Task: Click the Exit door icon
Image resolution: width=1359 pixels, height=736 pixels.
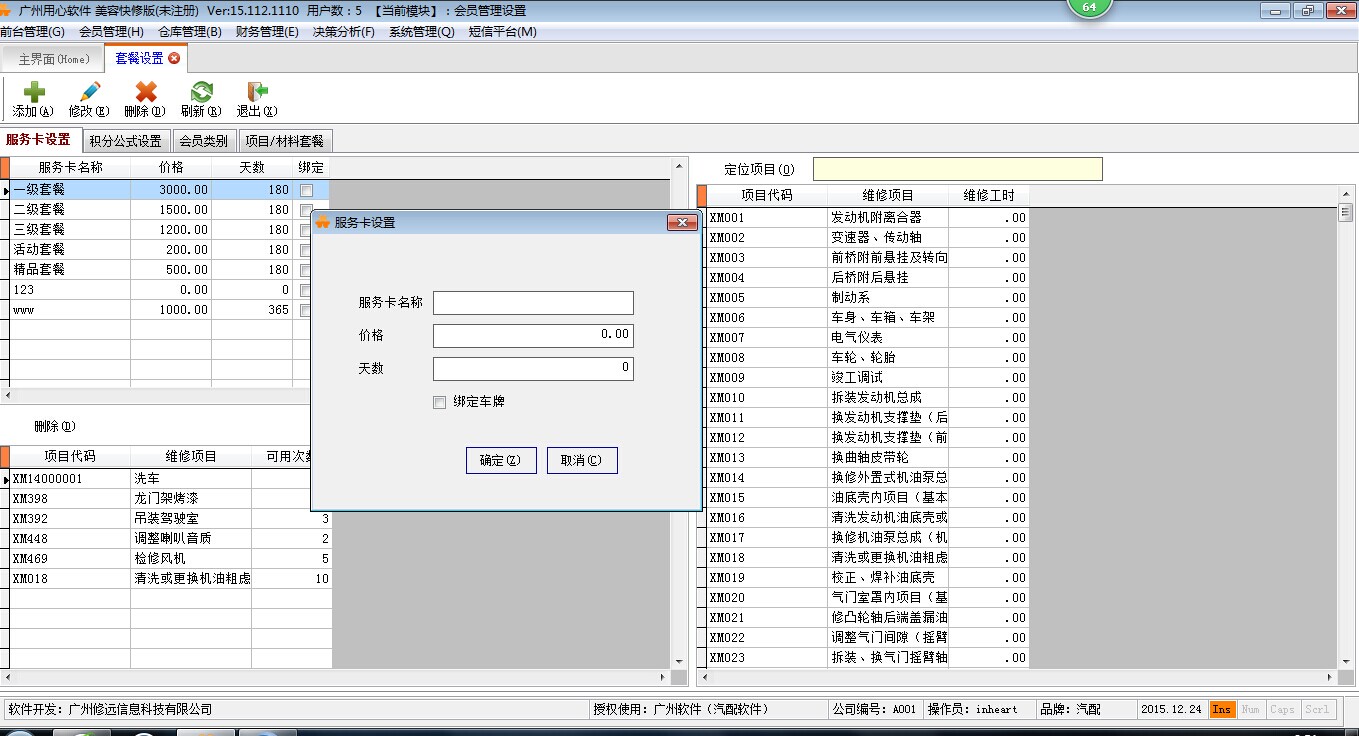Action: (x=257, y=92)
